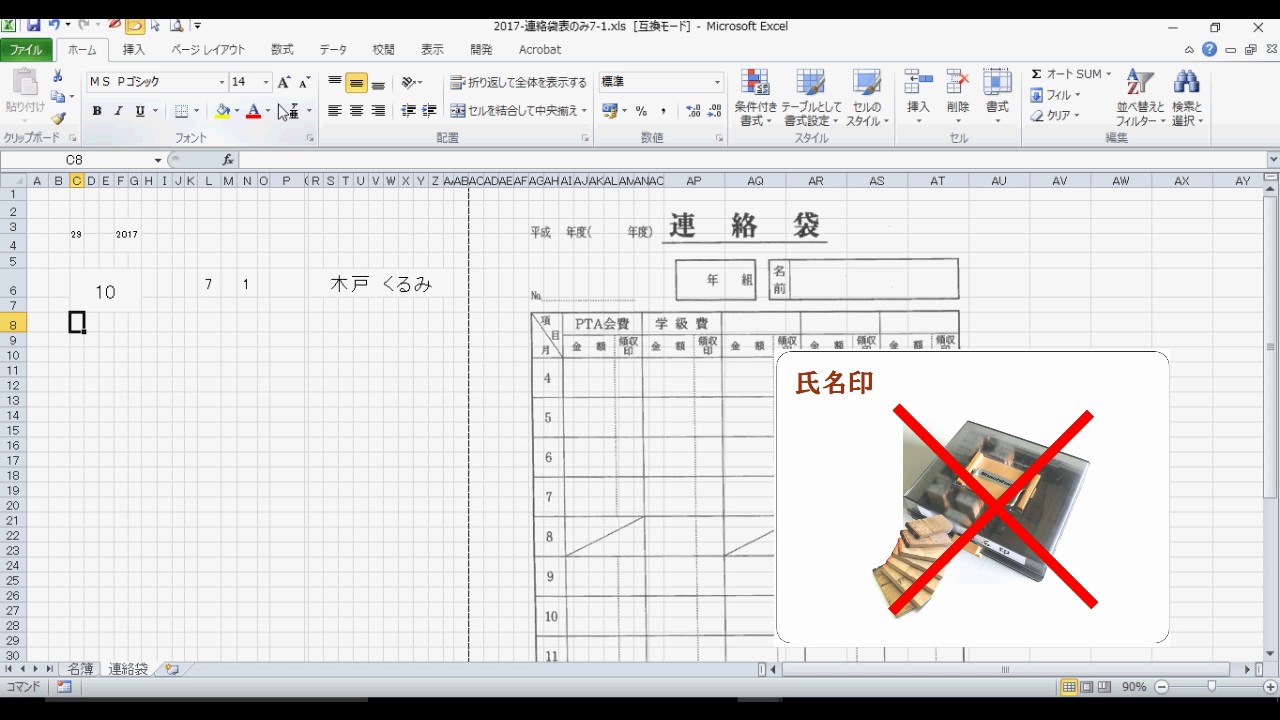Open the 挿入 ribbon tab
This screenshot has height=720, width=1280.
134,49
